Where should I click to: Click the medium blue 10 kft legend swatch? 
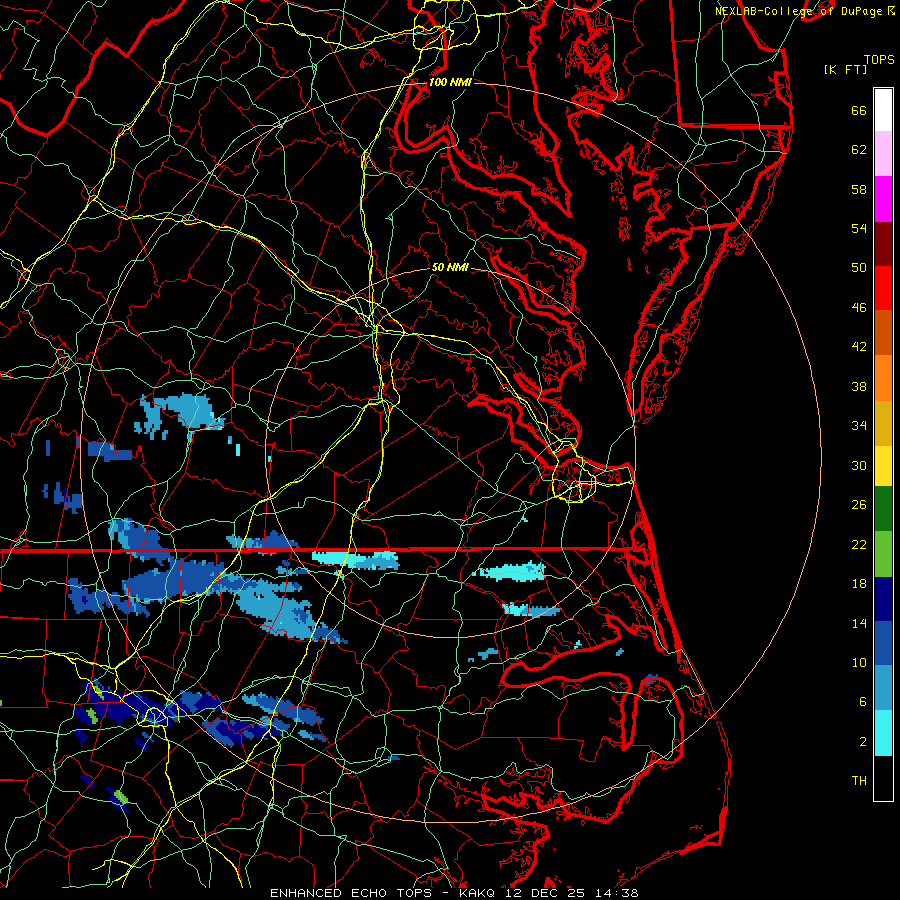pos(883,644)
